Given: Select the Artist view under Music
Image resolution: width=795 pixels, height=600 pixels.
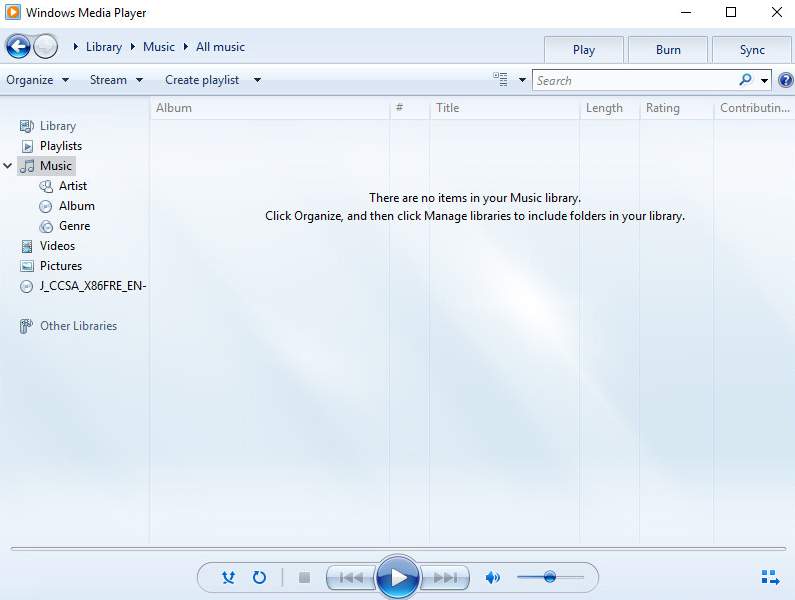Looking at the screenshot, I should point(73,186).
